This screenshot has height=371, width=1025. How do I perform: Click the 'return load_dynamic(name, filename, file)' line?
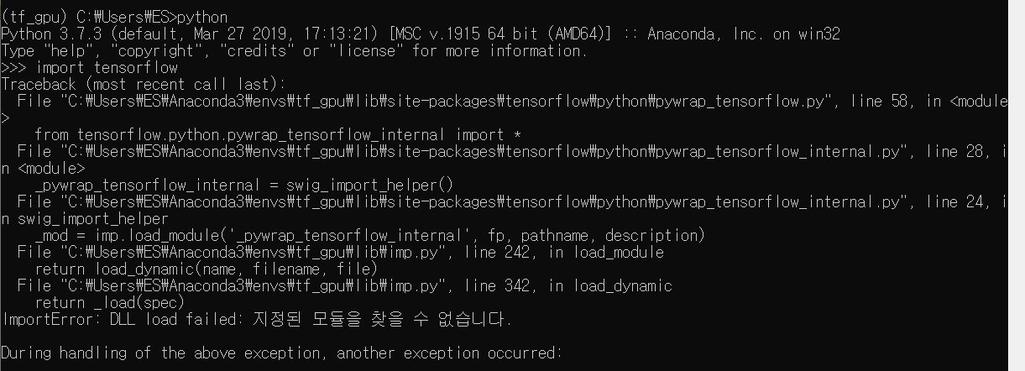207,269
